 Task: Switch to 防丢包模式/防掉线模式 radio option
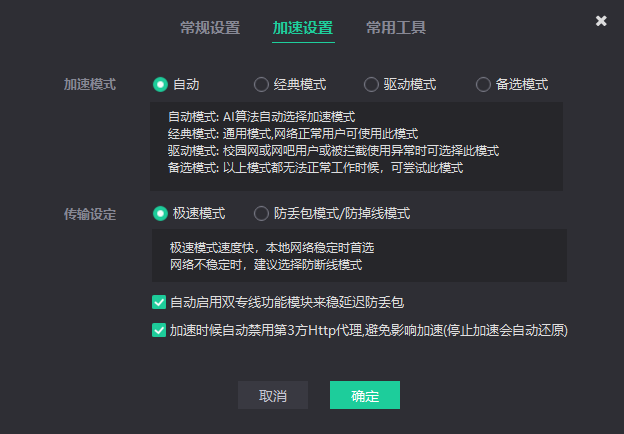(262, 213)
